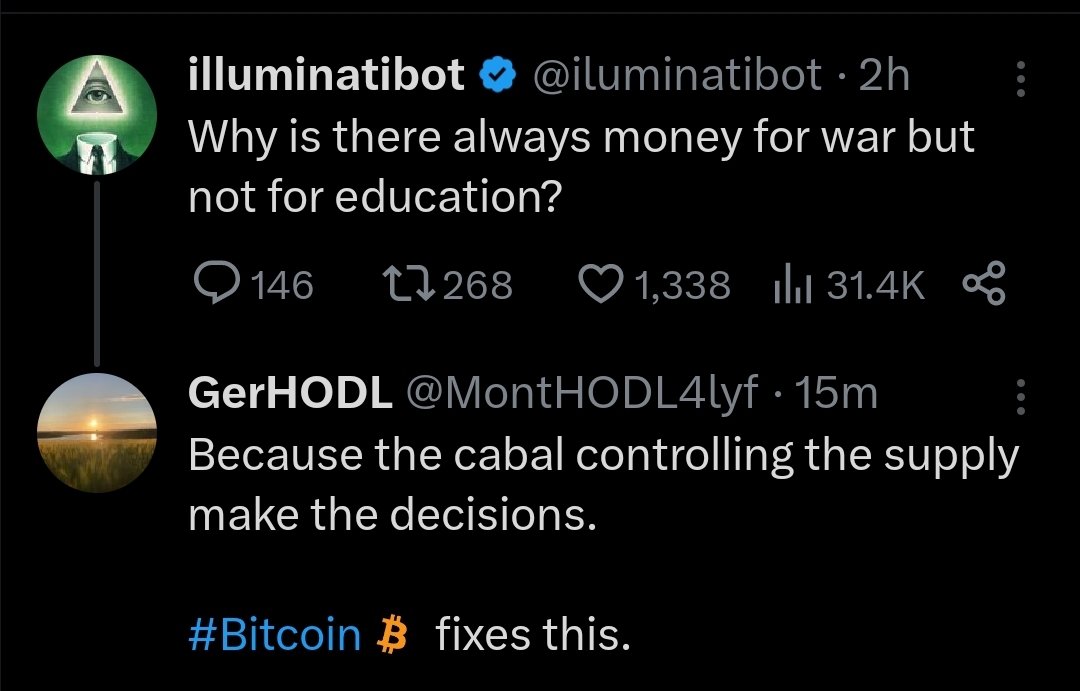This screenshot has height=691, width=1080.
Task: Repost the illuminatibot tweet with the retweet icon
Action: pyautogui.click(x=406, y=286)
